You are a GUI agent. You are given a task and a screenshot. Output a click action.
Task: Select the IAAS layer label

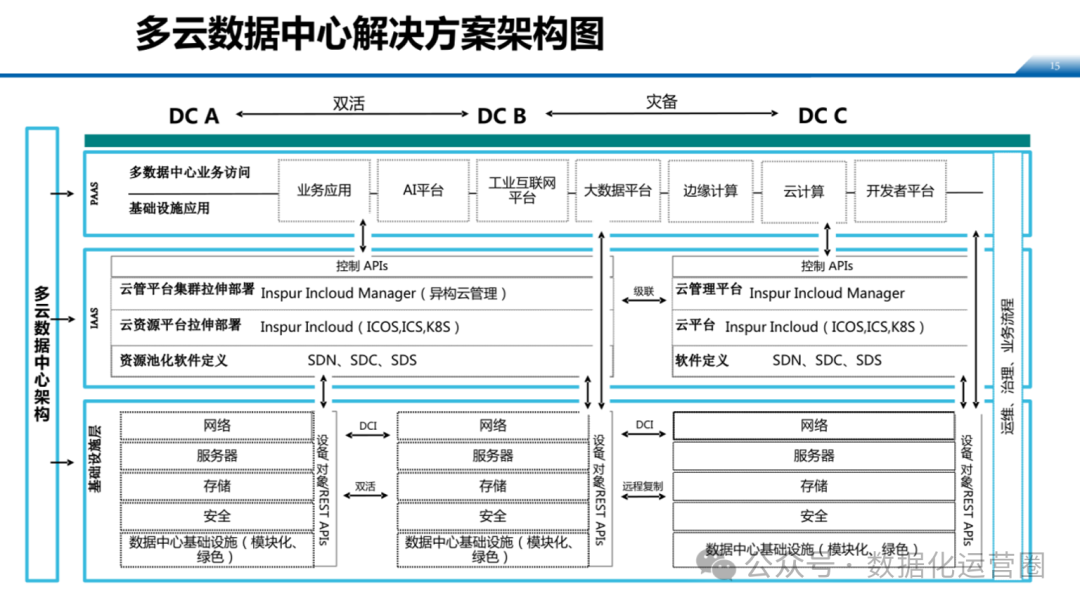(94, 318)
